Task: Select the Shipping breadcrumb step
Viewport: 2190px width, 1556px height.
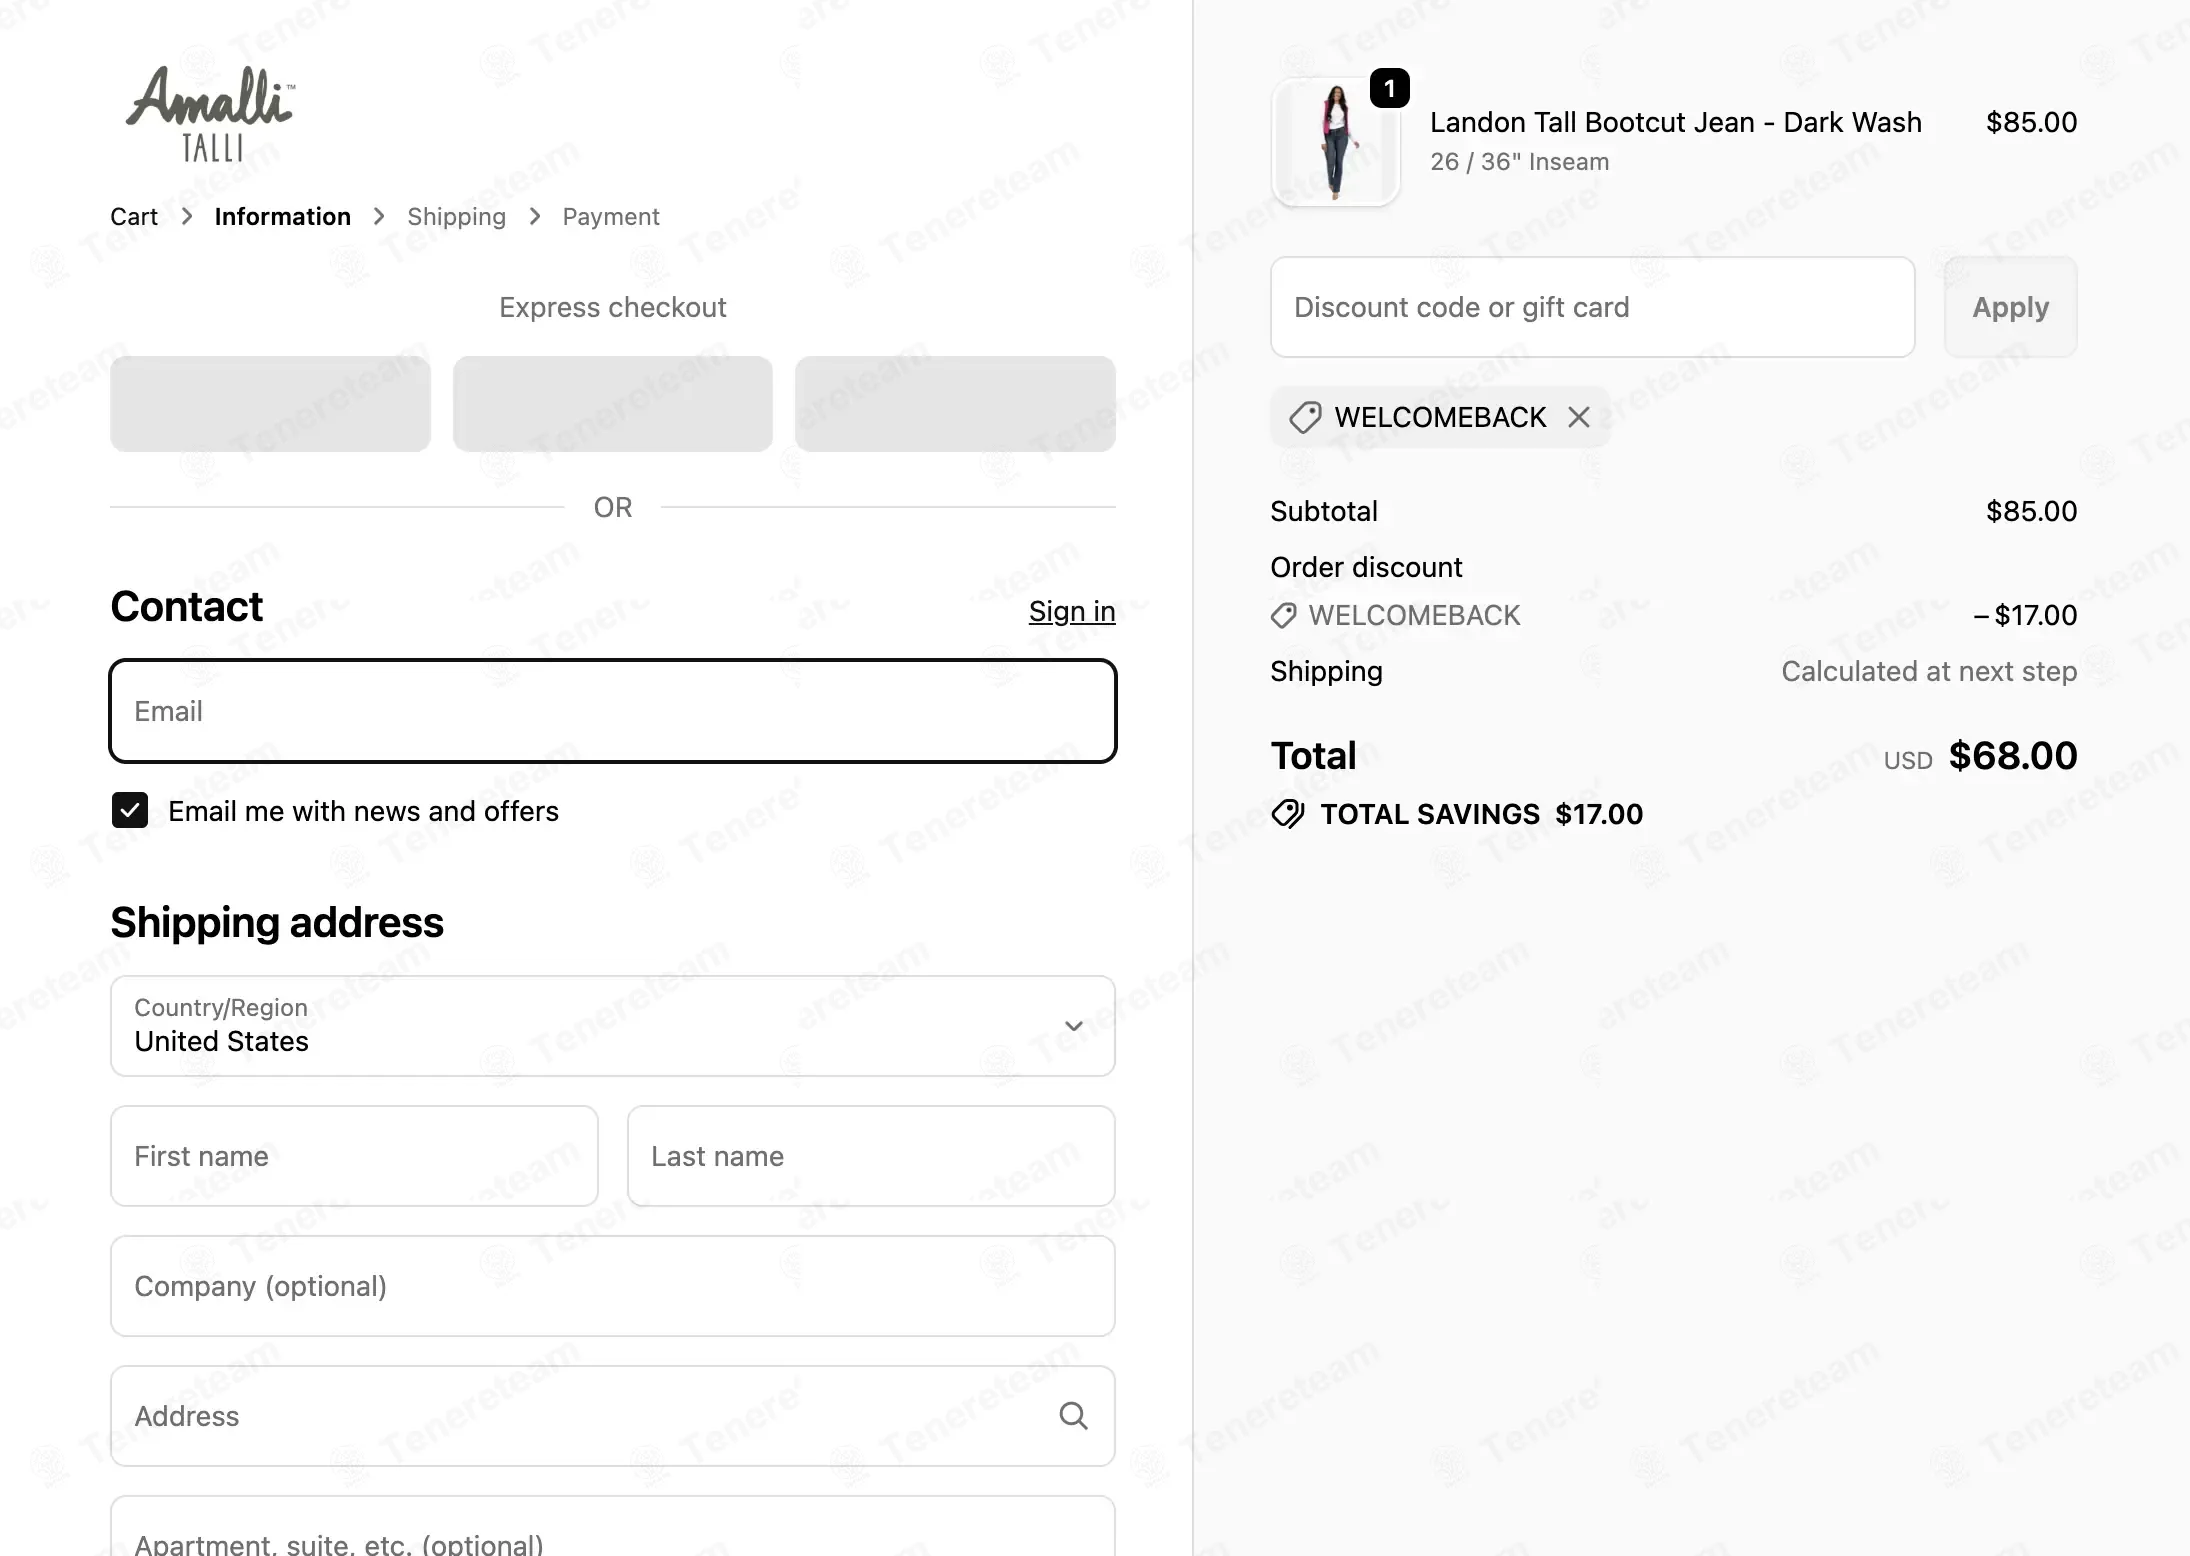Action: [456, 217]
